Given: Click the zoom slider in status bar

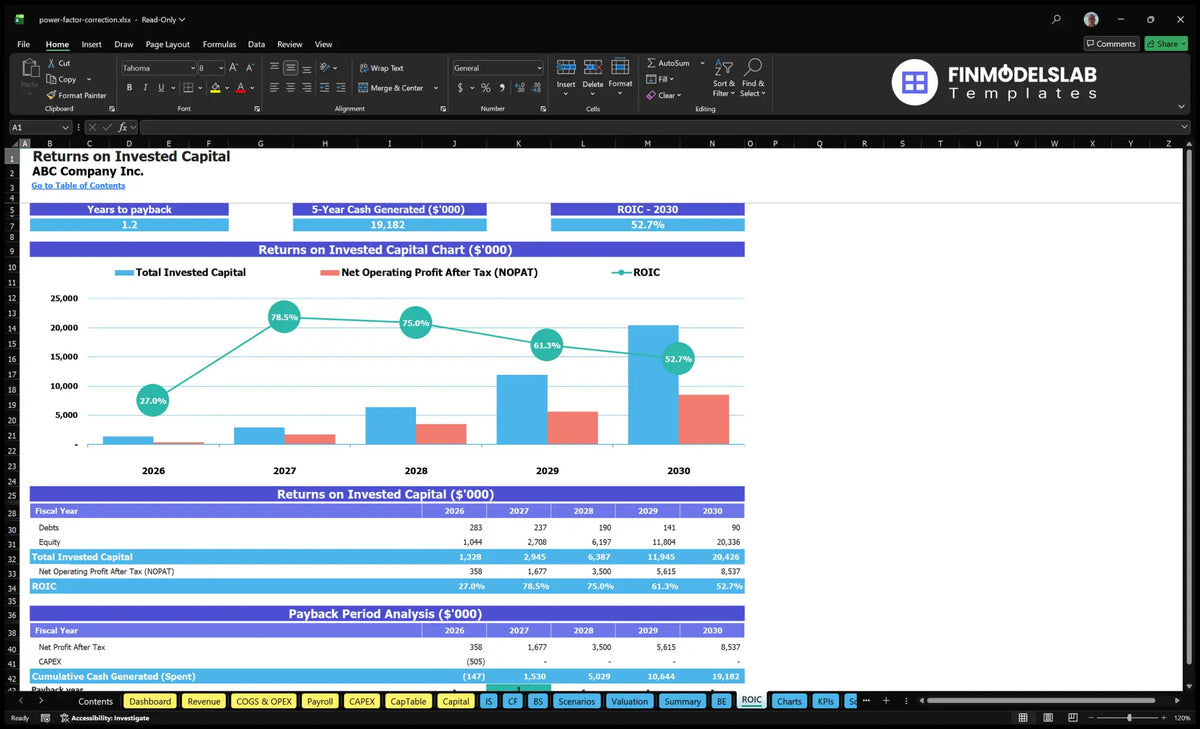Looking at the screenshot, I should tap(1130, 718).
